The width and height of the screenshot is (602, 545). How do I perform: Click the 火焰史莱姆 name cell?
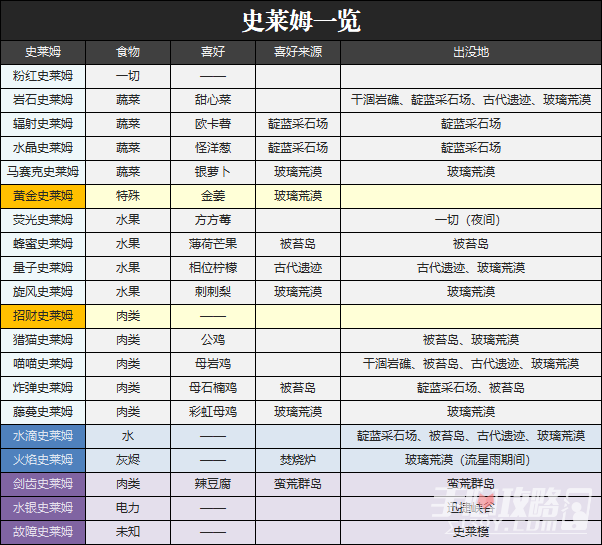tap(43, 460)
